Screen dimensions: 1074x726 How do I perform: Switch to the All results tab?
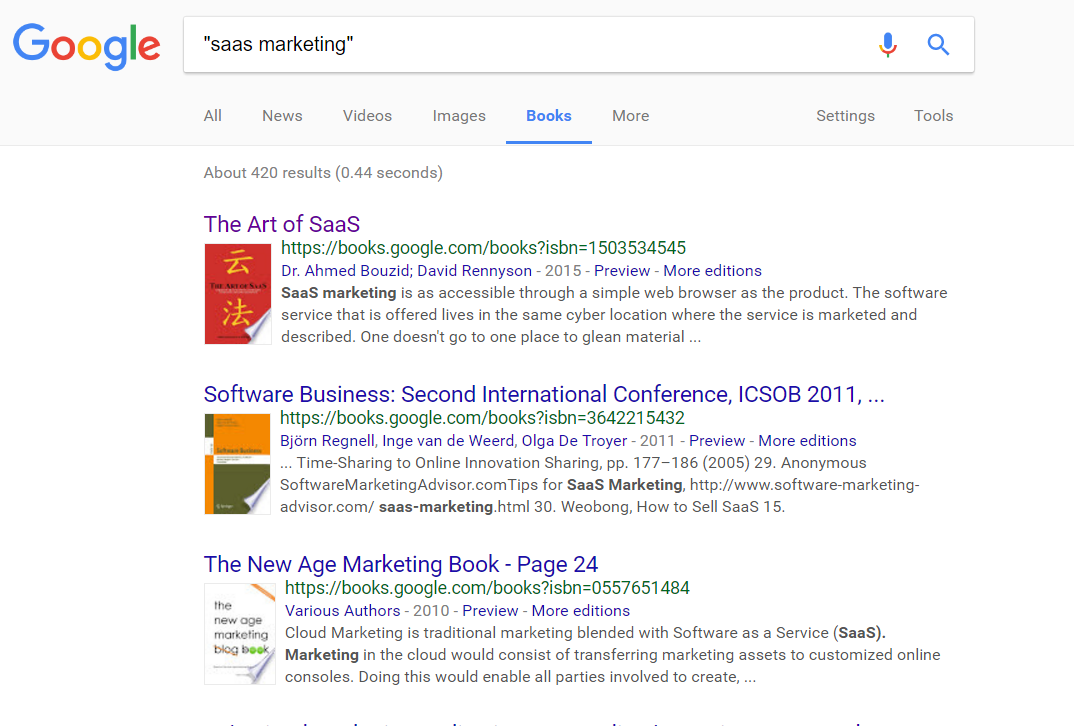point(212,116)
